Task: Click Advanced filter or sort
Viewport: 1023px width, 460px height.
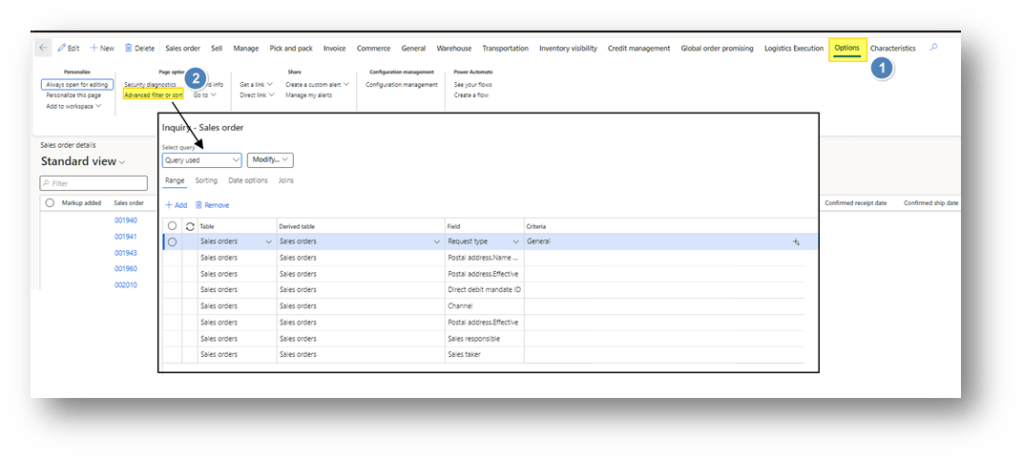Action: (x=153, y=95)
